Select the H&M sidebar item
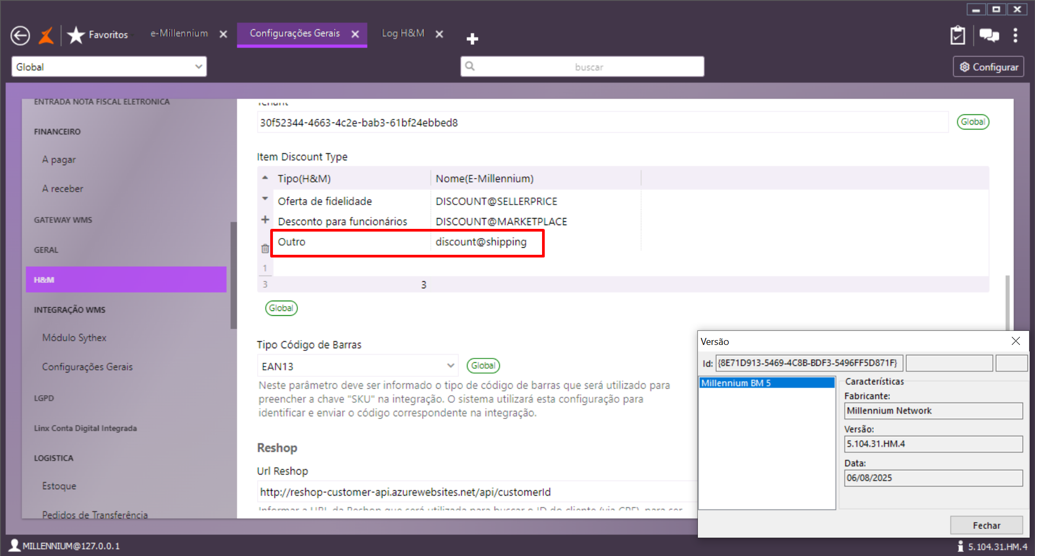 126,280
